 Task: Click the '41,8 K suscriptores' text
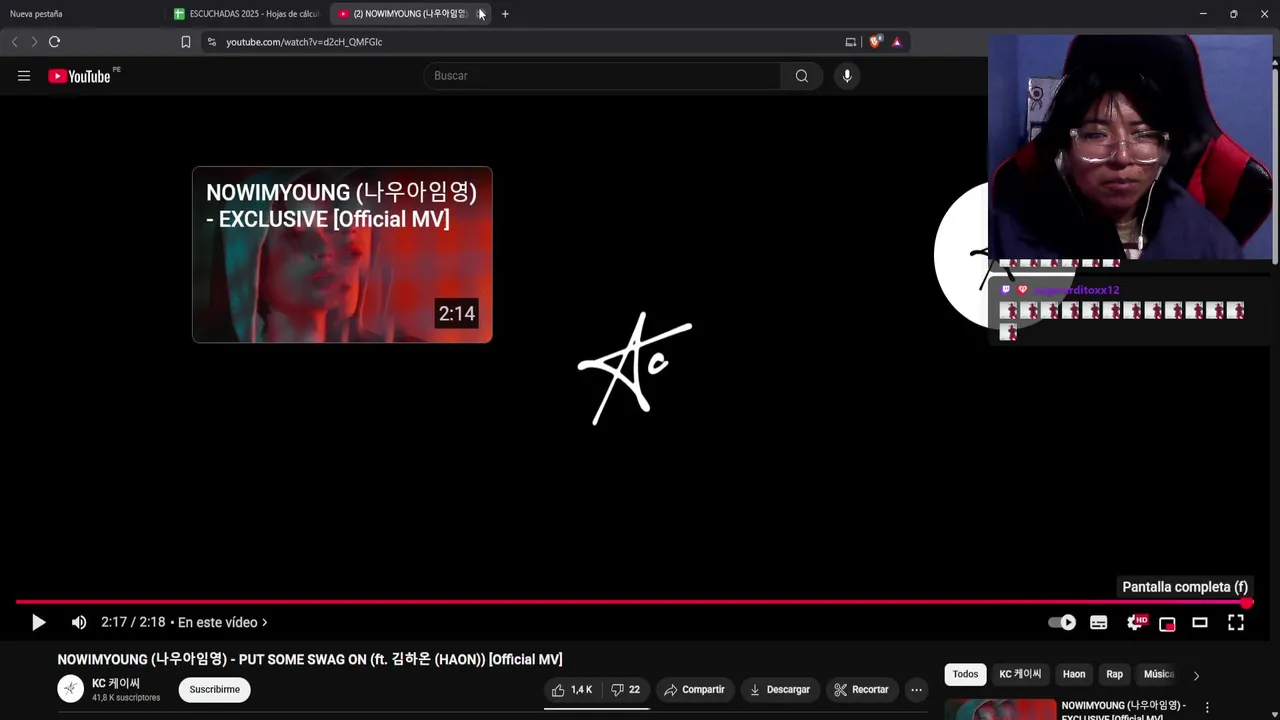(x=126, y=698)
